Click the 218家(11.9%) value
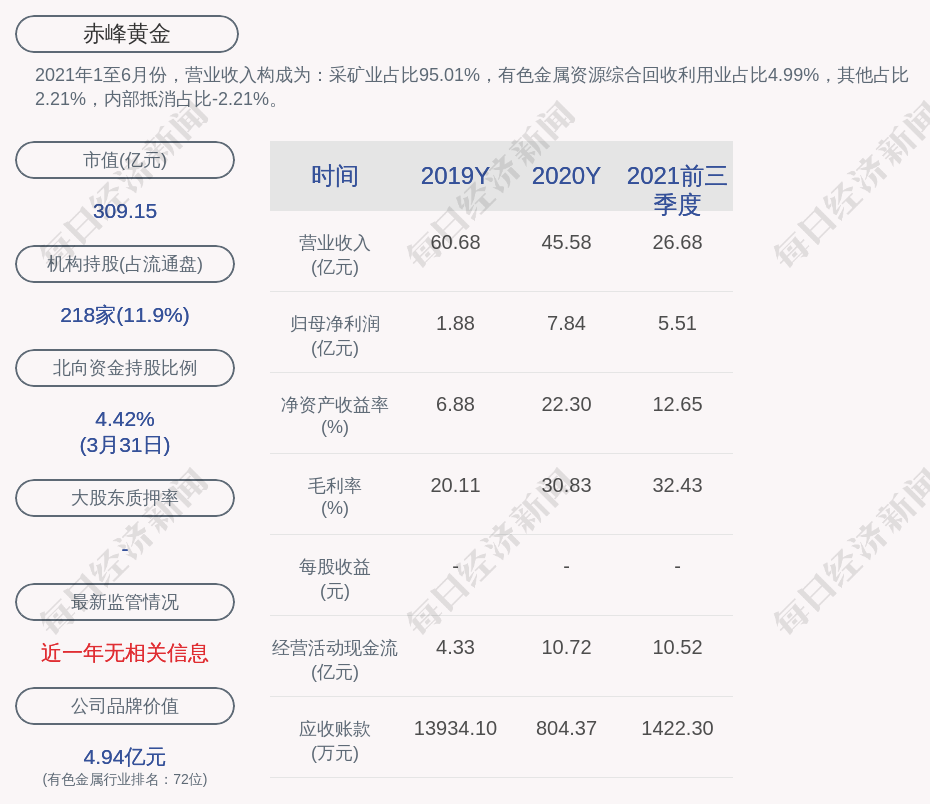The image size is (930, 804). 125,315
